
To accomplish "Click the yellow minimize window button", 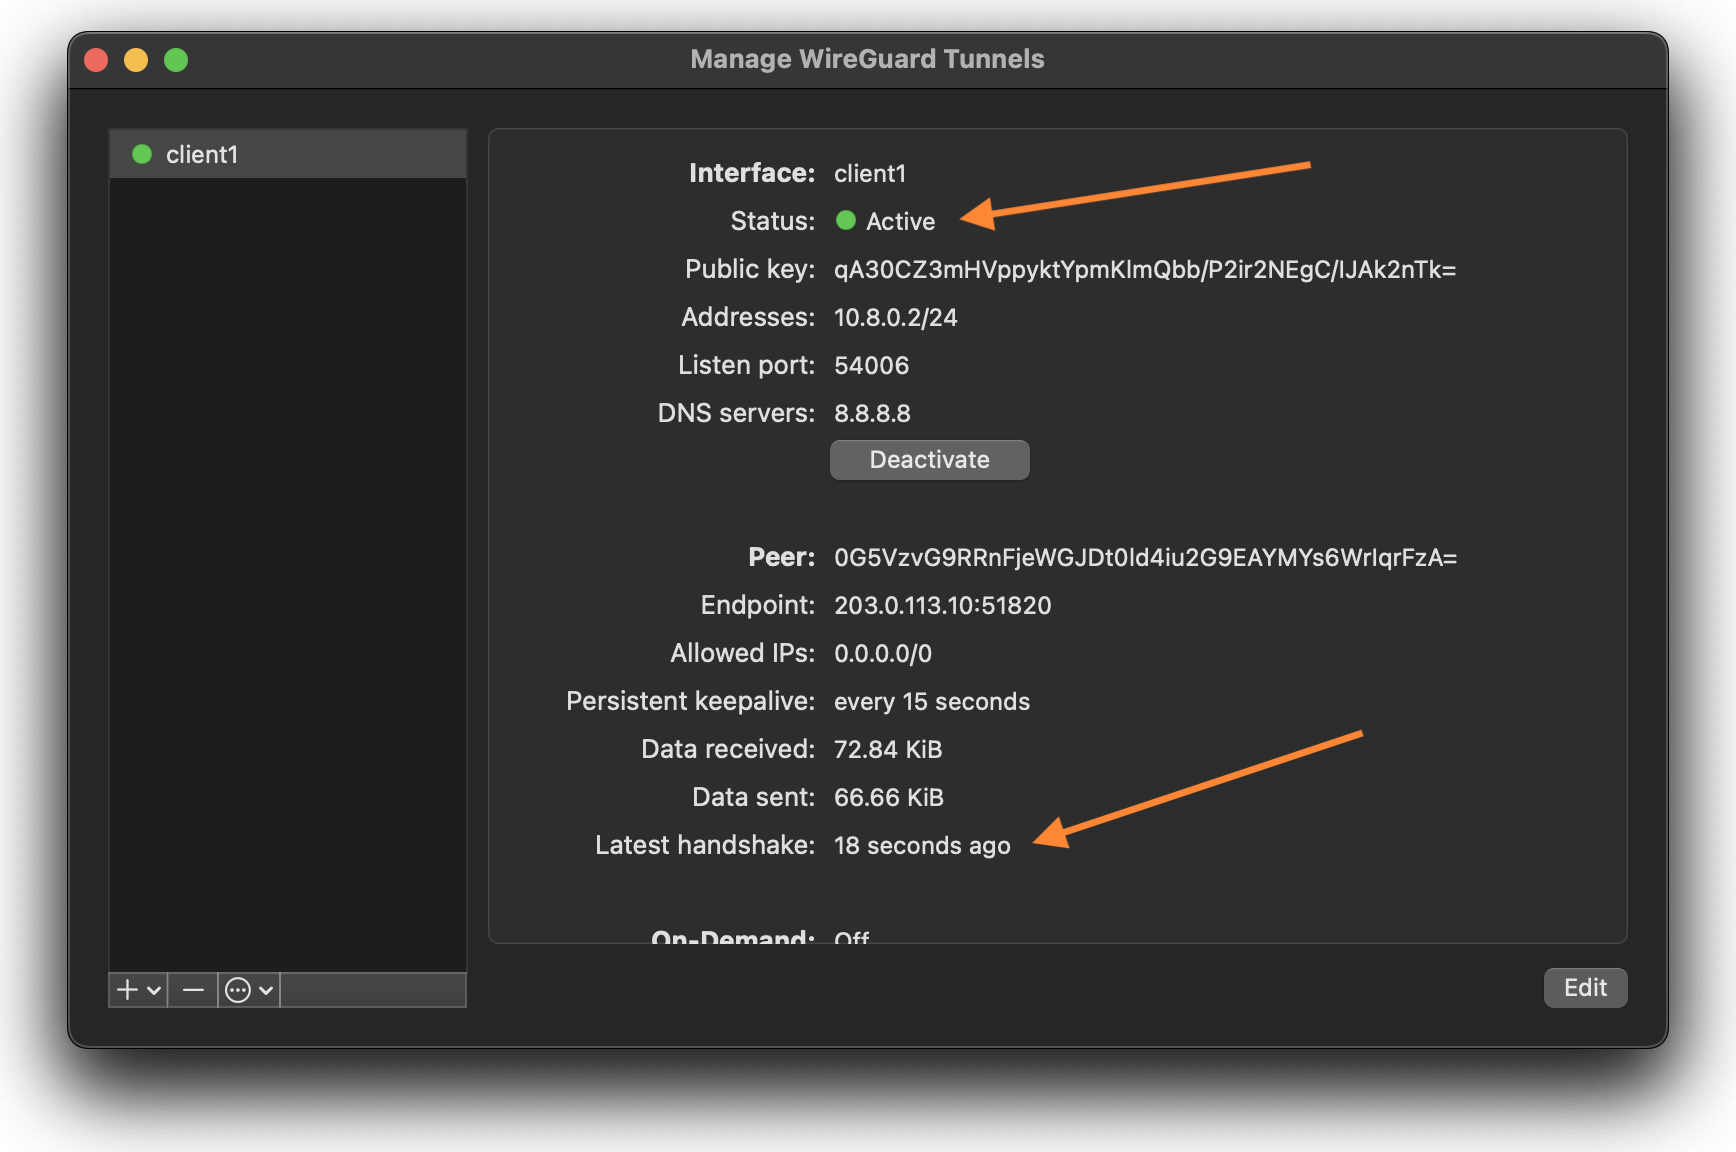I will 136,60.
